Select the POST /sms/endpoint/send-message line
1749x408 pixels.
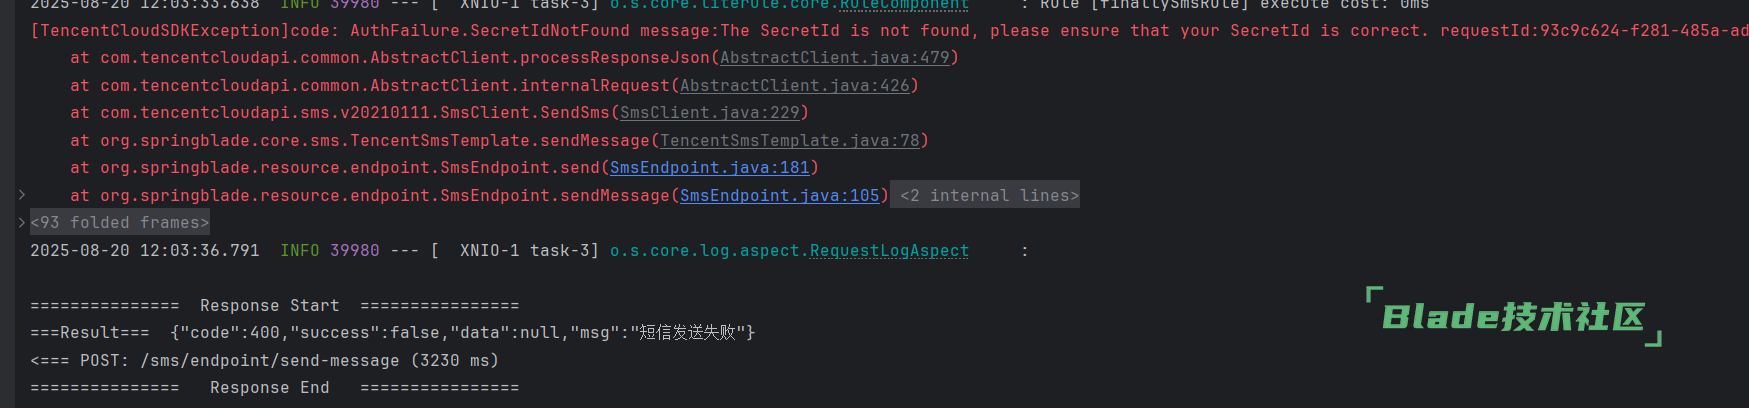pos(264,361)
